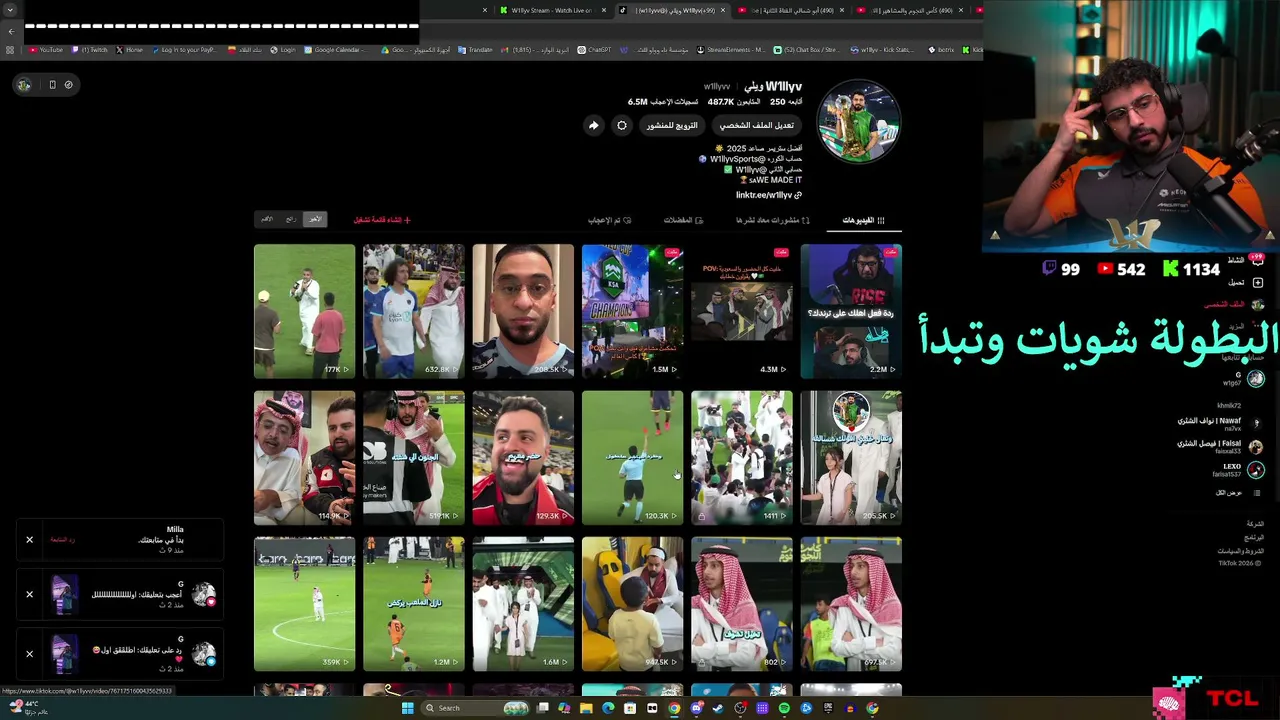1280x720 pixels.
Task: Open Spotify from the taskbar
Action: pos(784,708)
